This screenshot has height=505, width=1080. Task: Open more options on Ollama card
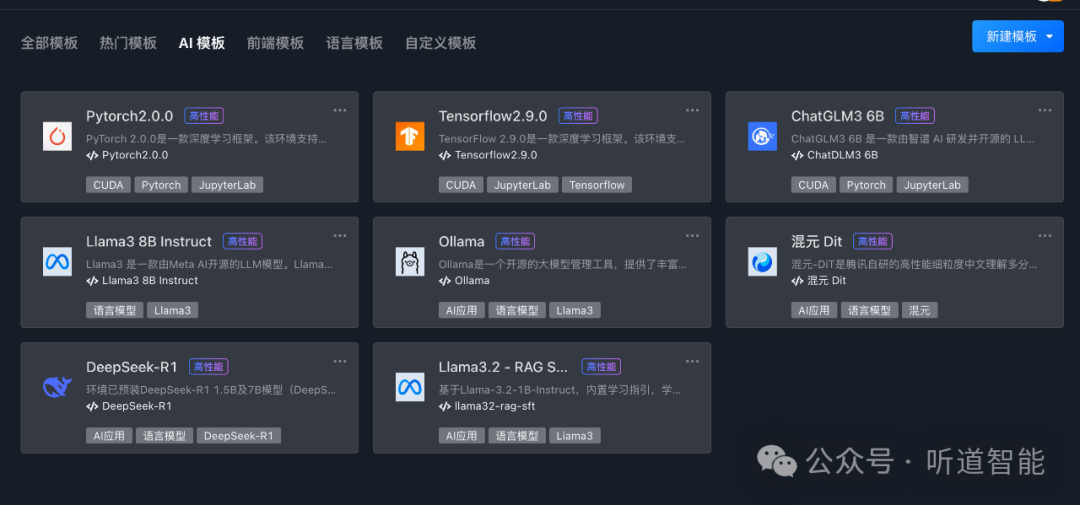click(692, 236)
